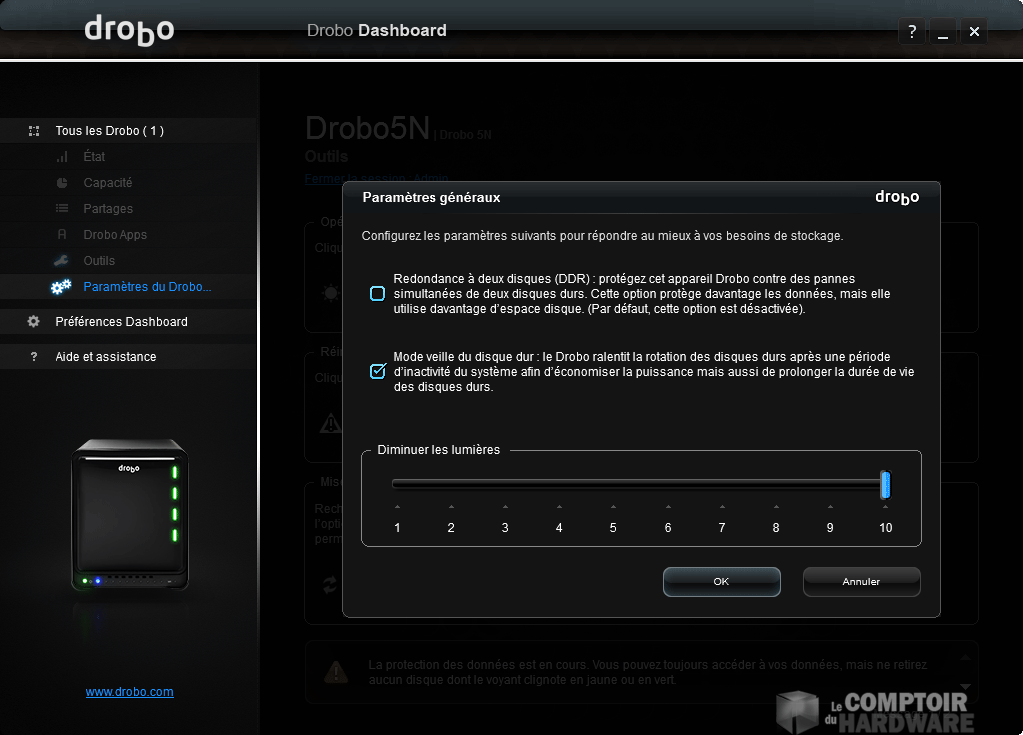
Task: Click the Outils wrench icon
Action: tap(62, 261)
